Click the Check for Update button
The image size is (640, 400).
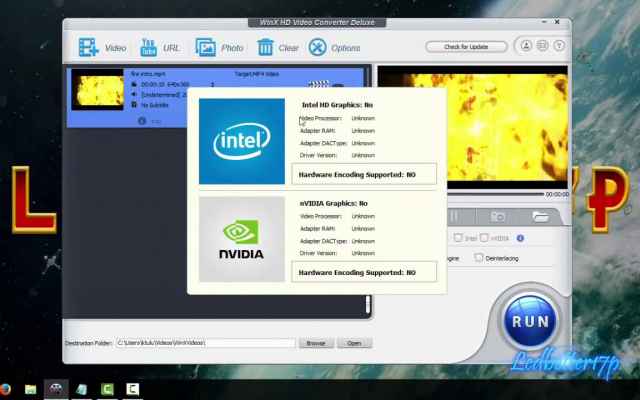pos(466,47)
